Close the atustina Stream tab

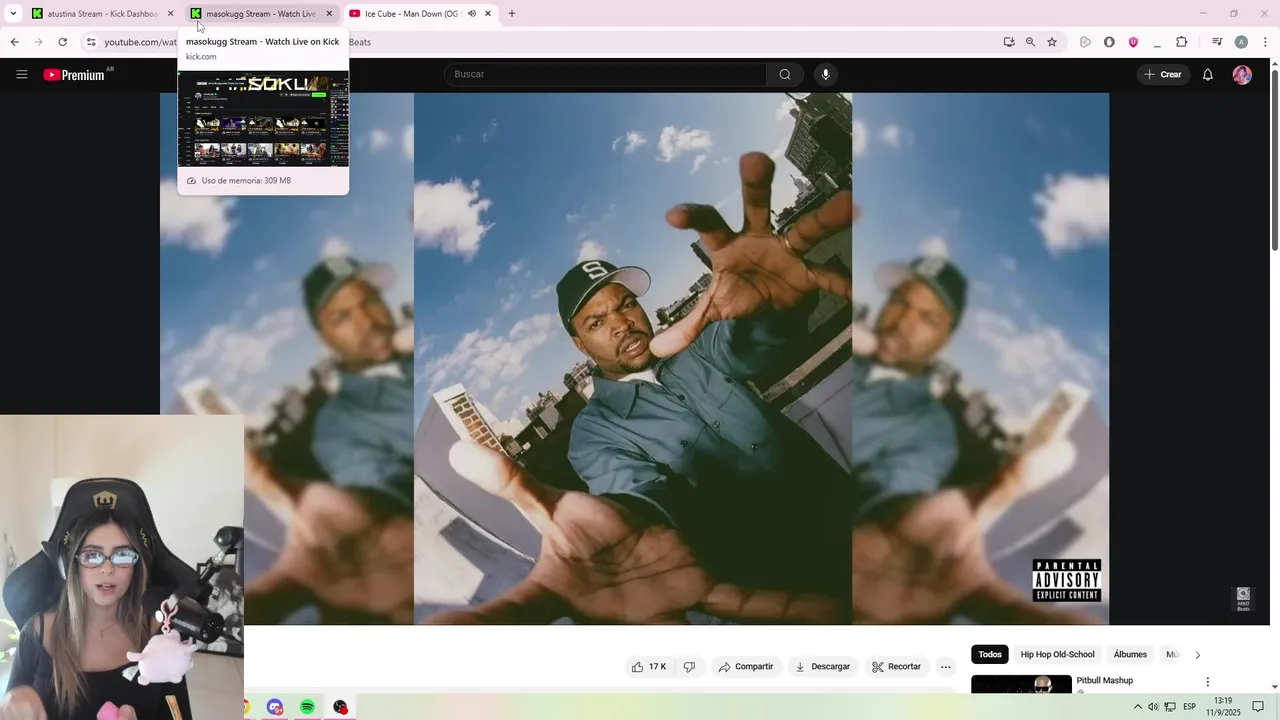[170, 14]
